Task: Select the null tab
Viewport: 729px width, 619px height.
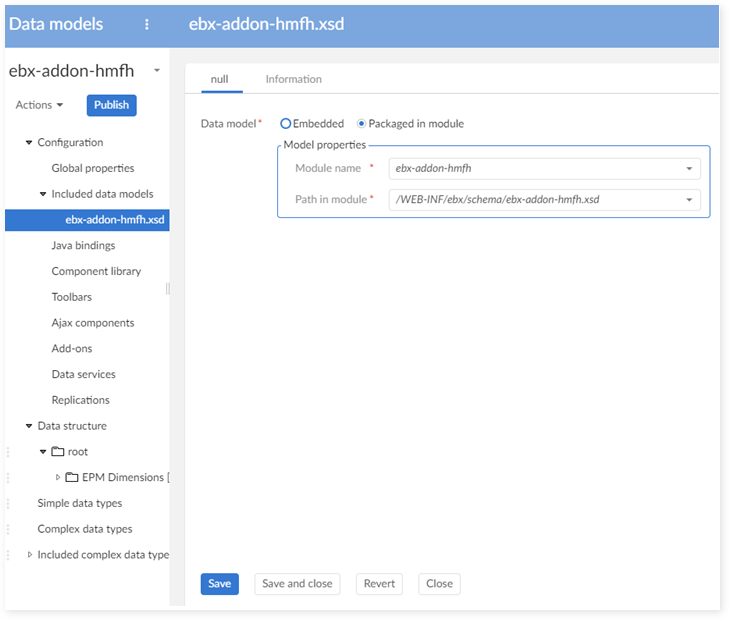Action: tap(220, 79)
